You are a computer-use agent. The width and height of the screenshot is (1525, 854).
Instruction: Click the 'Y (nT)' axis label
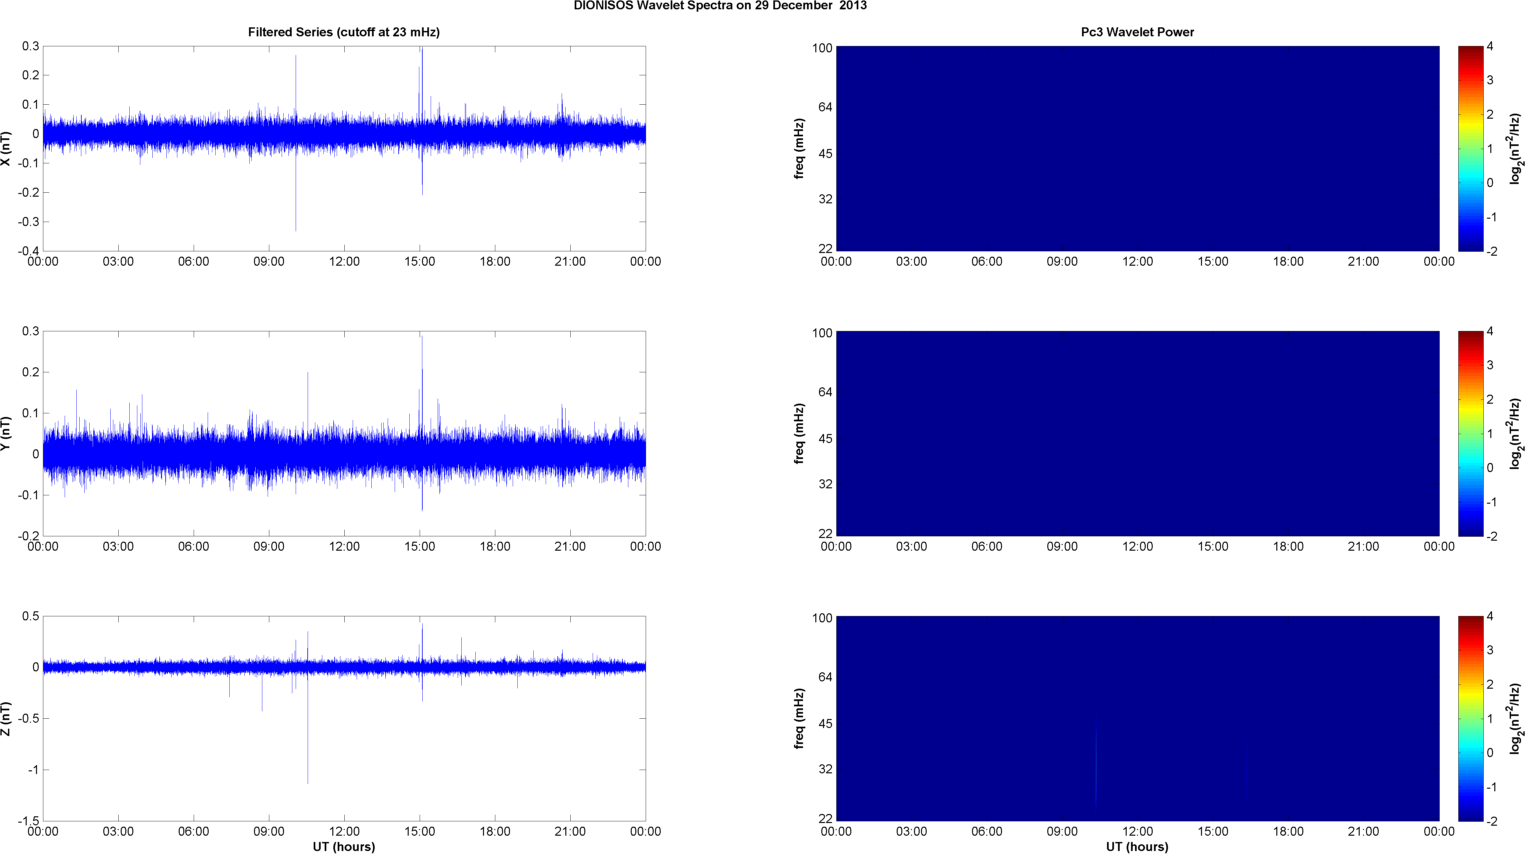pyautogui.click(x=6, y=433)
